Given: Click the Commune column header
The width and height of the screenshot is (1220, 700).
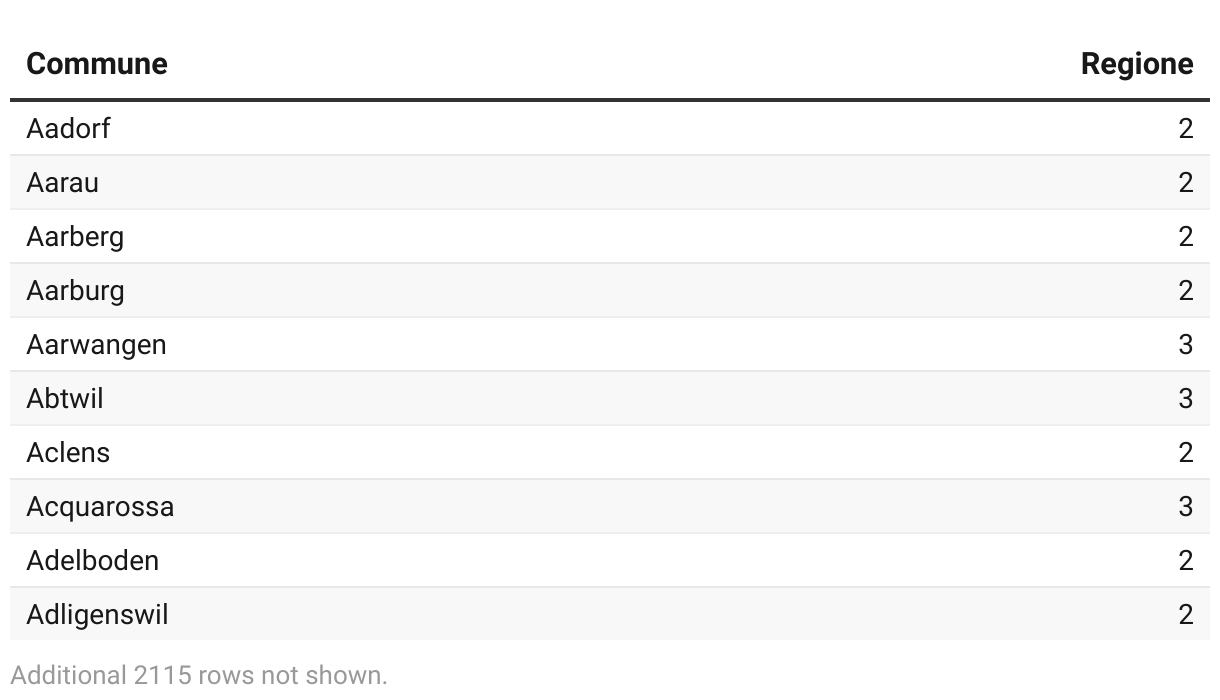Looking at the screenshot, I should (97, 64).
